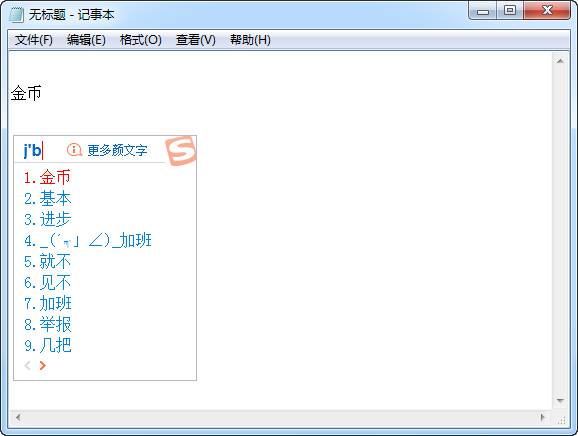The width and height of the screenshot is (578, 436).
Task: Click the j'b pinyin input field
Action: click(33, 150)
